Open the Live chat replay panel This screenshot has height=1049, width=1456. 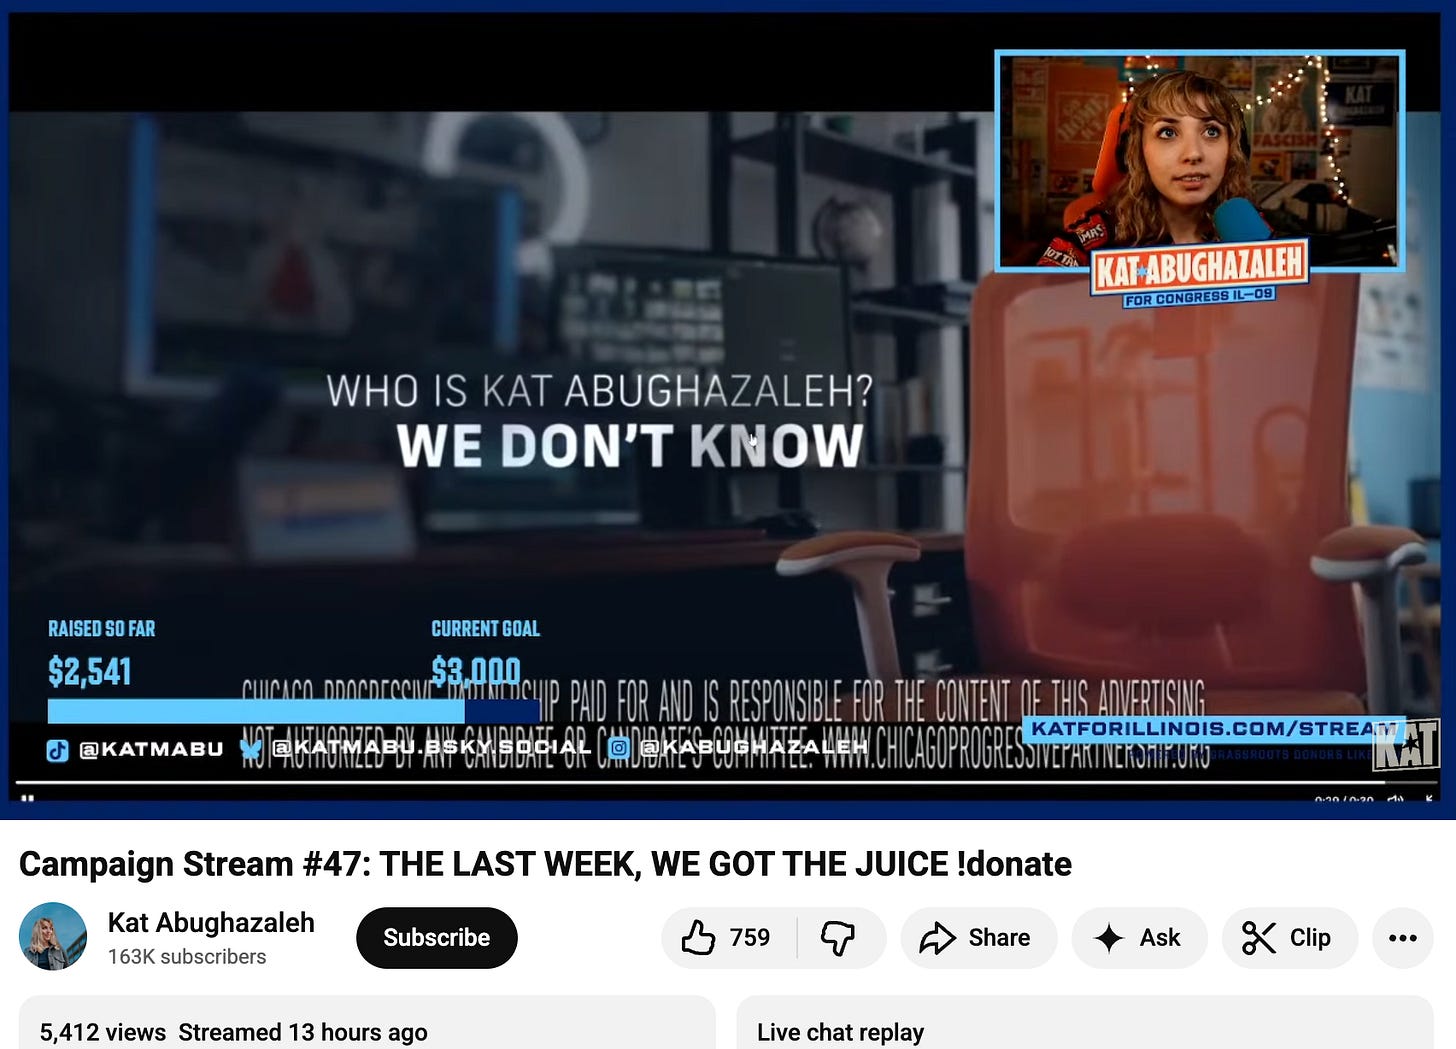click(x=1085, y=1024)
